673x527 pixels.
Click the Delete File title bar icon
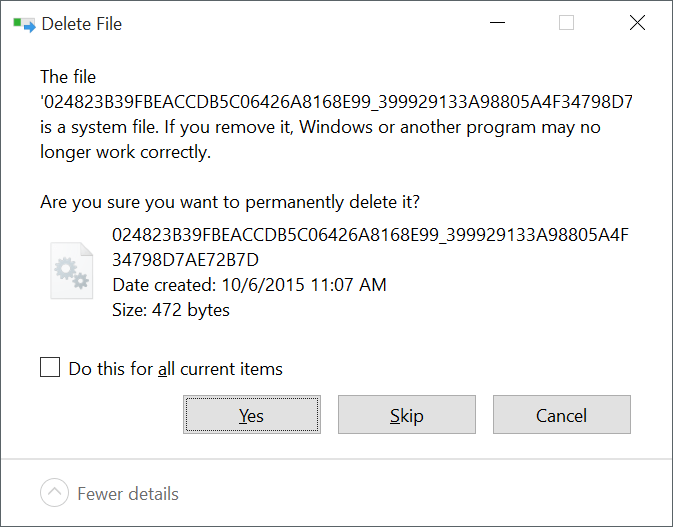(24, 23)
